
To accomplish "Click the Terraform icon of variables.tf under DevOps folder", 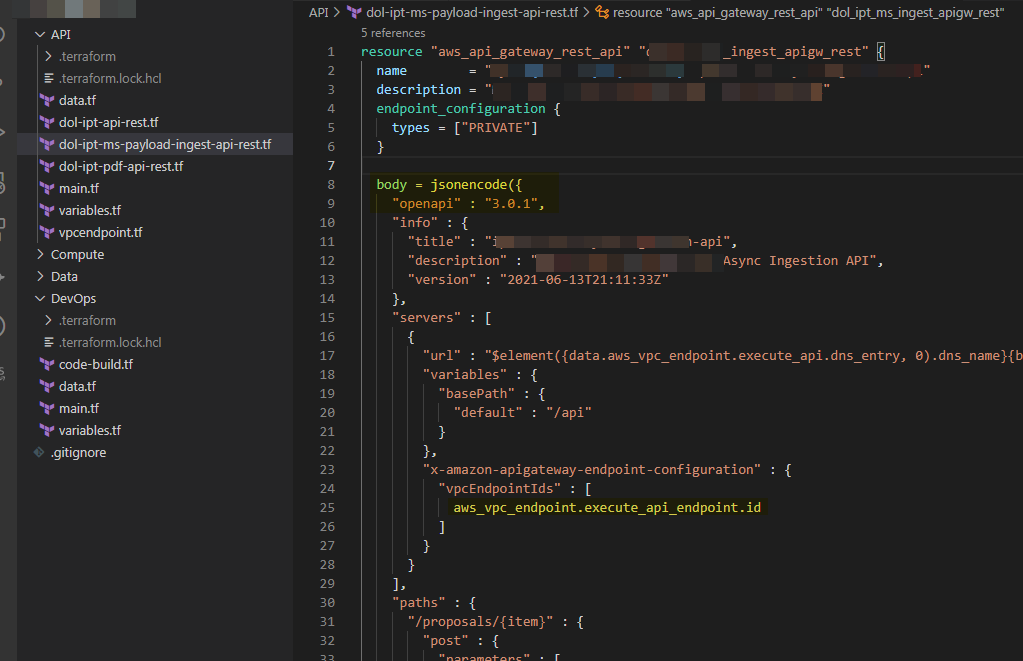I will [x=47, y=430].
